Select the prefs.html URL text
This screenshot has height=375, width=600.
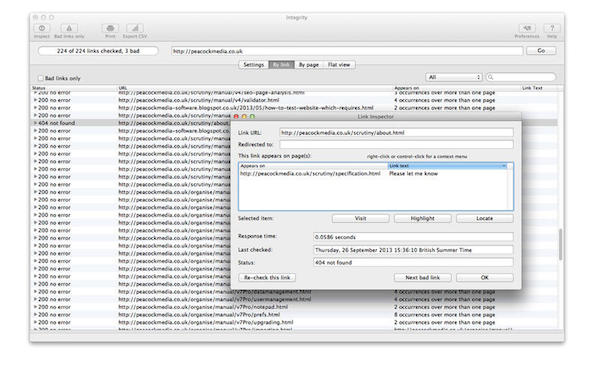(199, 315)
